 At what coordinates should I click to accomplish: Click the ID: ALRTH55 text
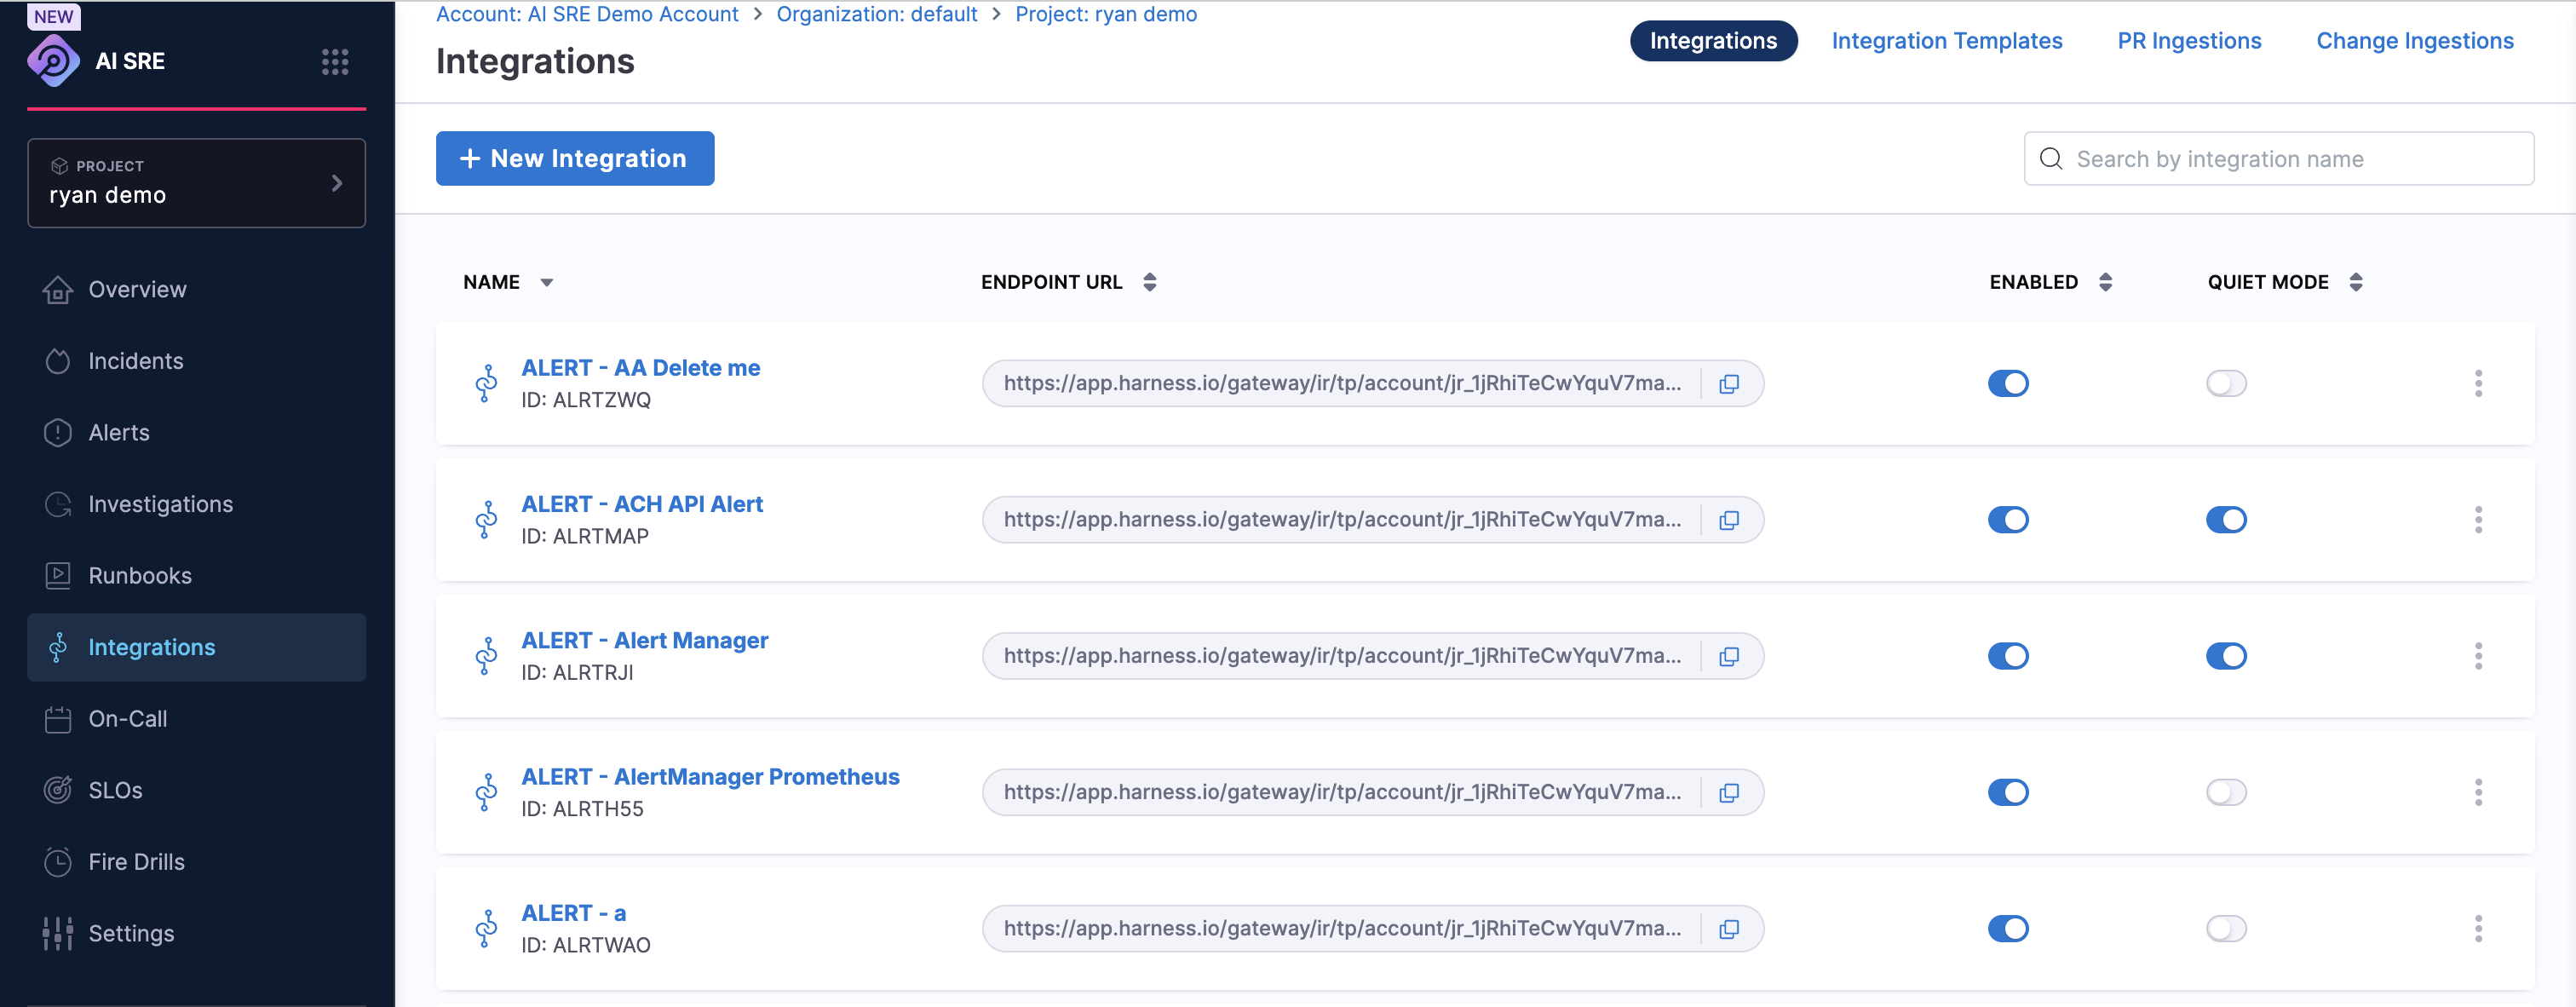point(582,809)
